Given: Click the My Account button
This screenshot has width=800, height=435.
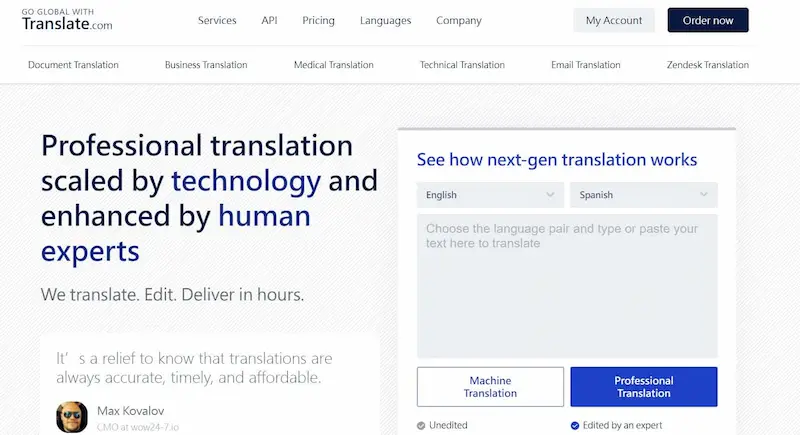Looking at the screenshot, I should (x=614, y=21).
